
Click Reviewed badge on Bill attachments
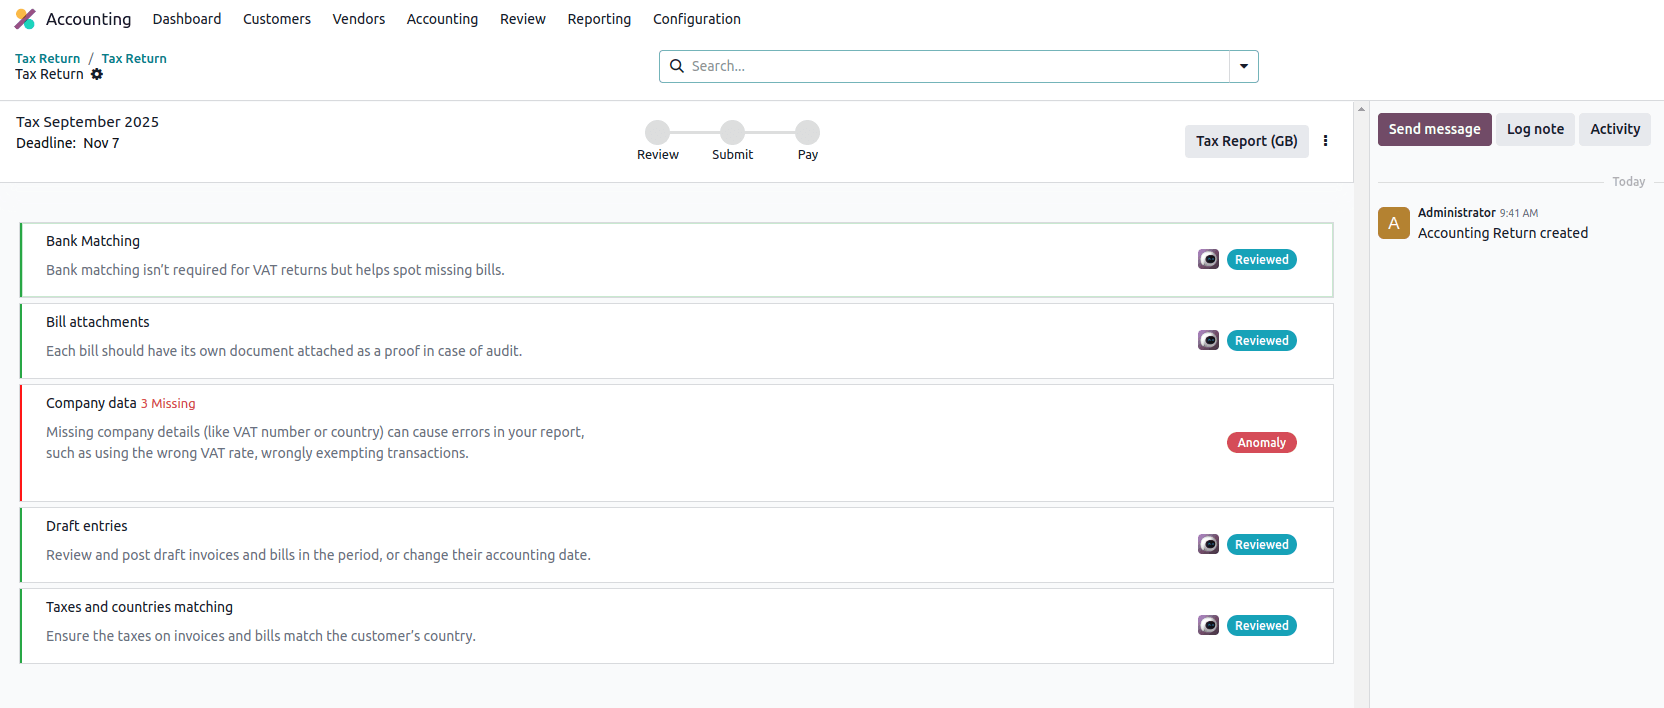pyautogui.click(x=1262, y=340)
